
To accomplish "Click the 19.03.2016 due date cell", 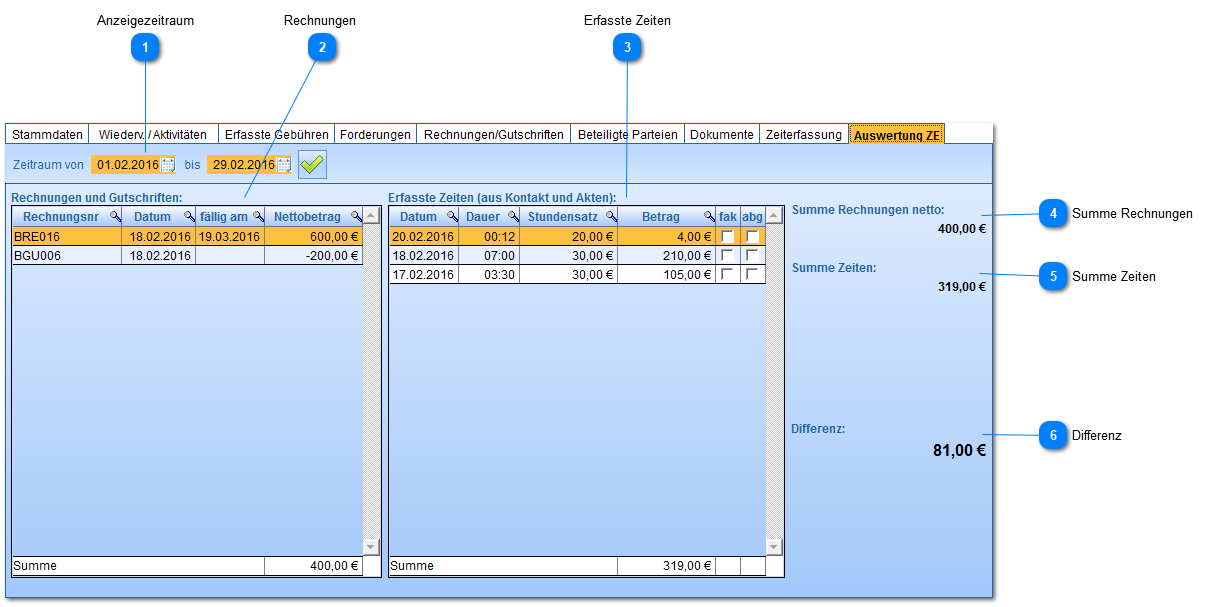I will coord(229,237).
